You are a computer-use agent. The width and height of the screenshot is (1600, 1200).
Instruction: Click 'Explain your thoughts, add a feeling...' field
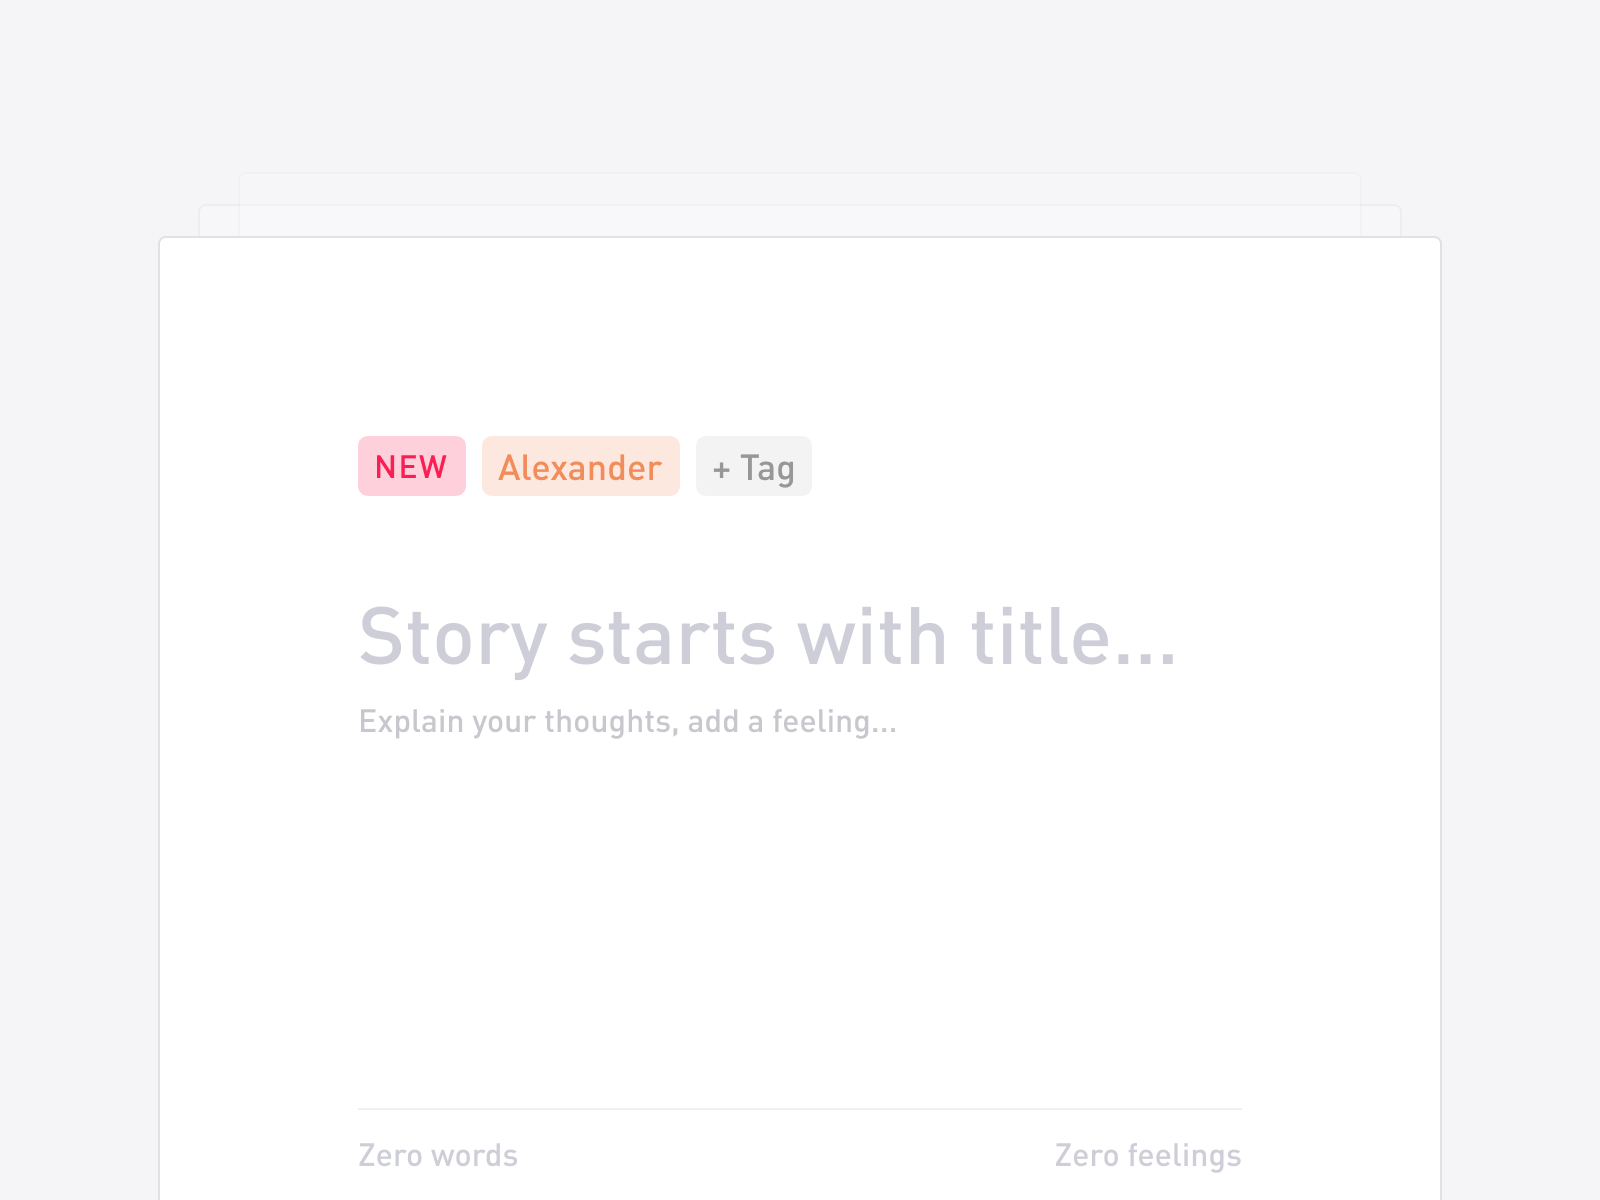[x=627, y=721]
